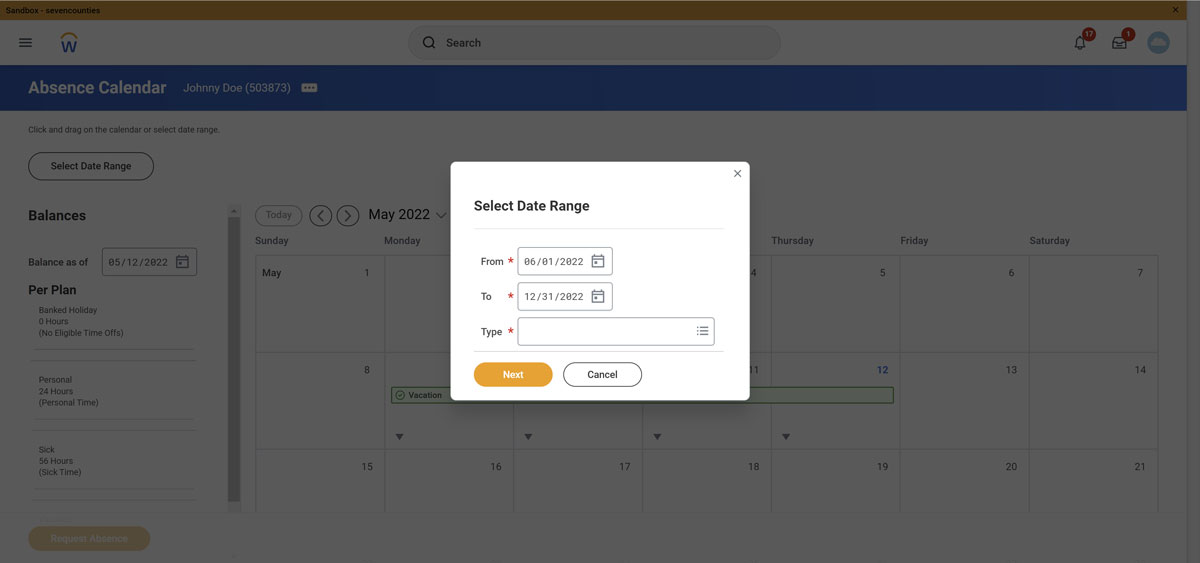Screen dimensions: 1200x563
Task: Expand Thursday May 12 day details
Action: pos(786,436)
